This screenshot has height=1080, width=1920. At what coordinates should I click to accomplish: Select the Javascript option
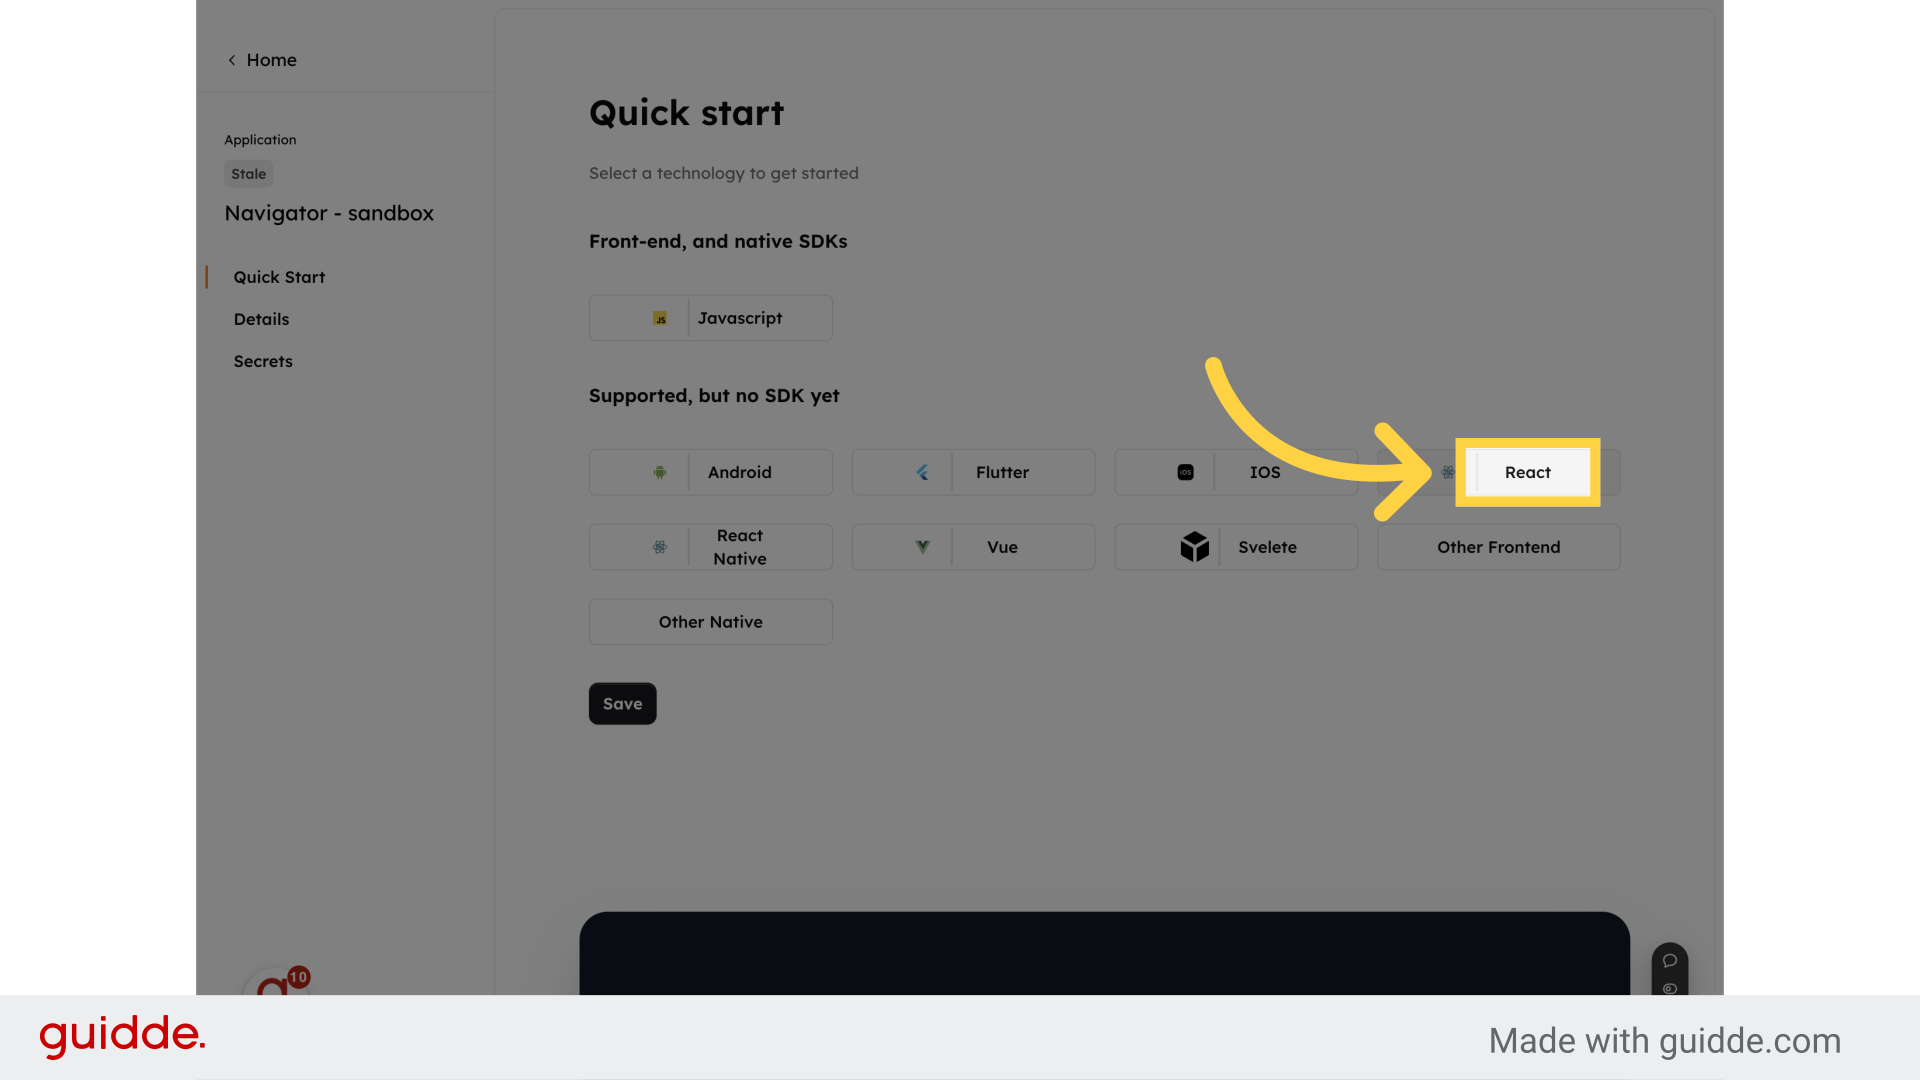click(x=711, y=318)
